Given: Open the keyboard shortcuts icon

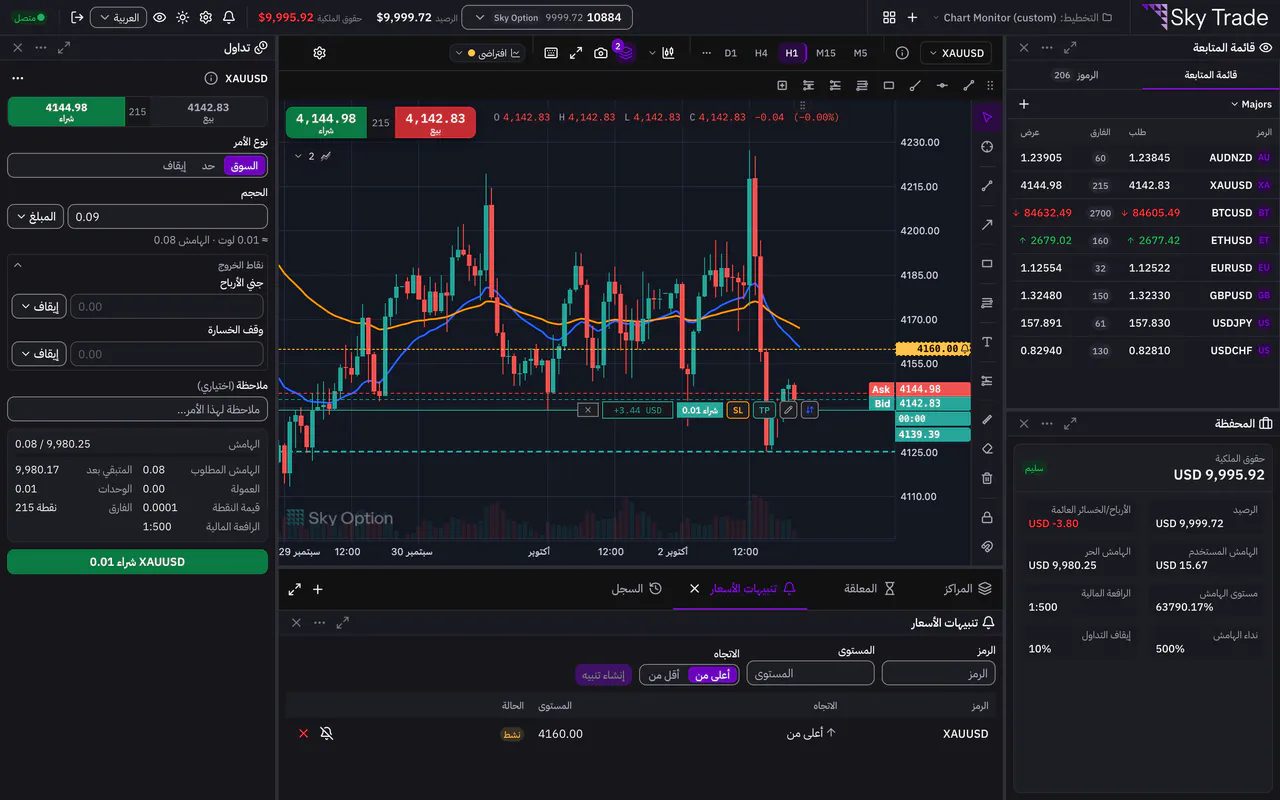Looking at the screenshot, I should [x=551, y=53].
